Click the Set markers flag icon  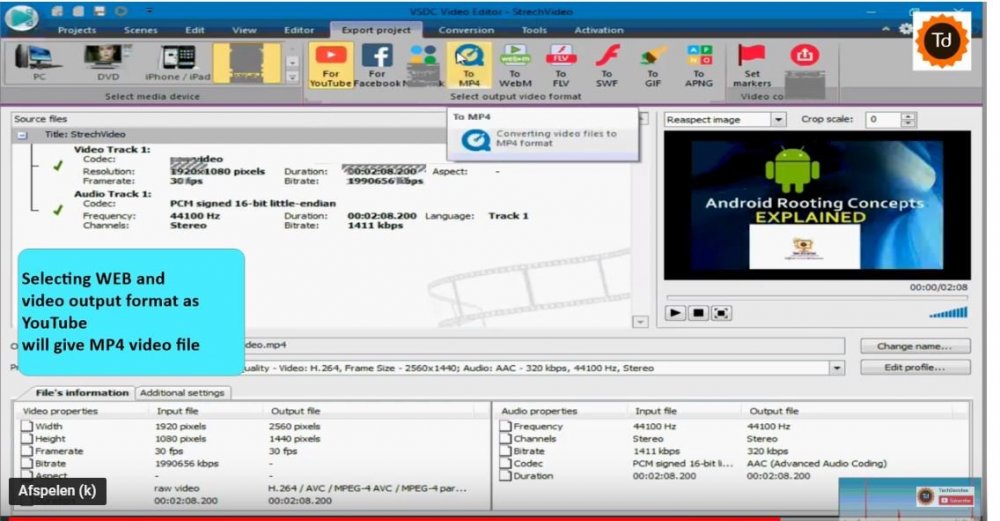[x=752, y=65]
